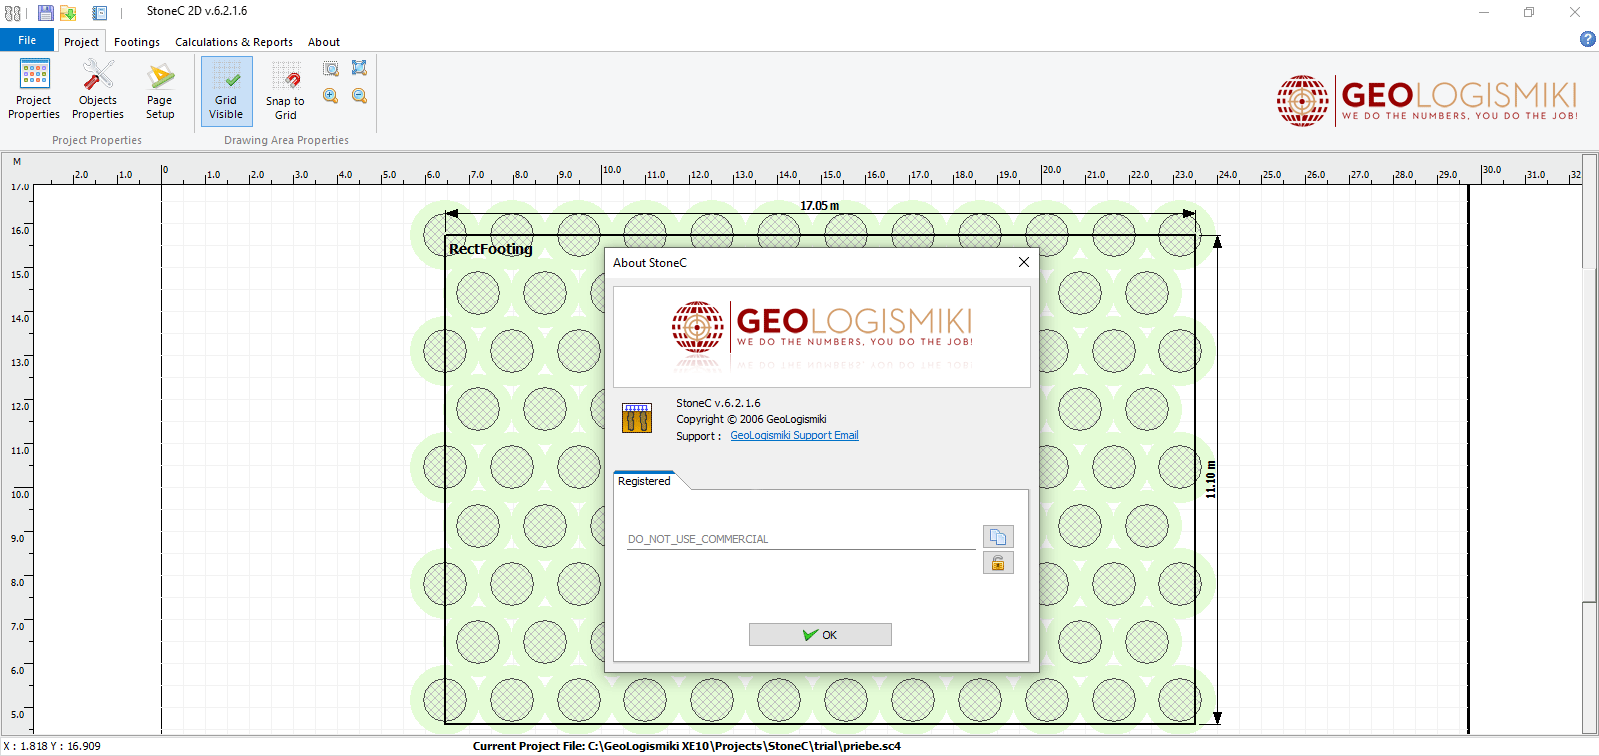
Task: Click OK in the About StoneC dialog
Action: coord(820,635)
